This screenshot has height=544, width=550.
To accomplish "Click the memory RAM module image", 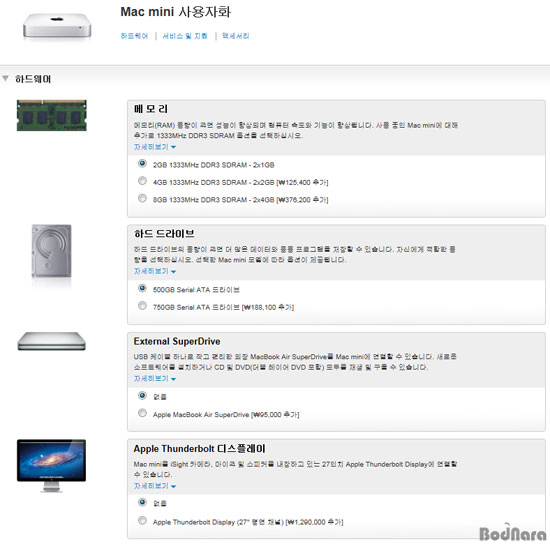I will [x=52, y=115].
